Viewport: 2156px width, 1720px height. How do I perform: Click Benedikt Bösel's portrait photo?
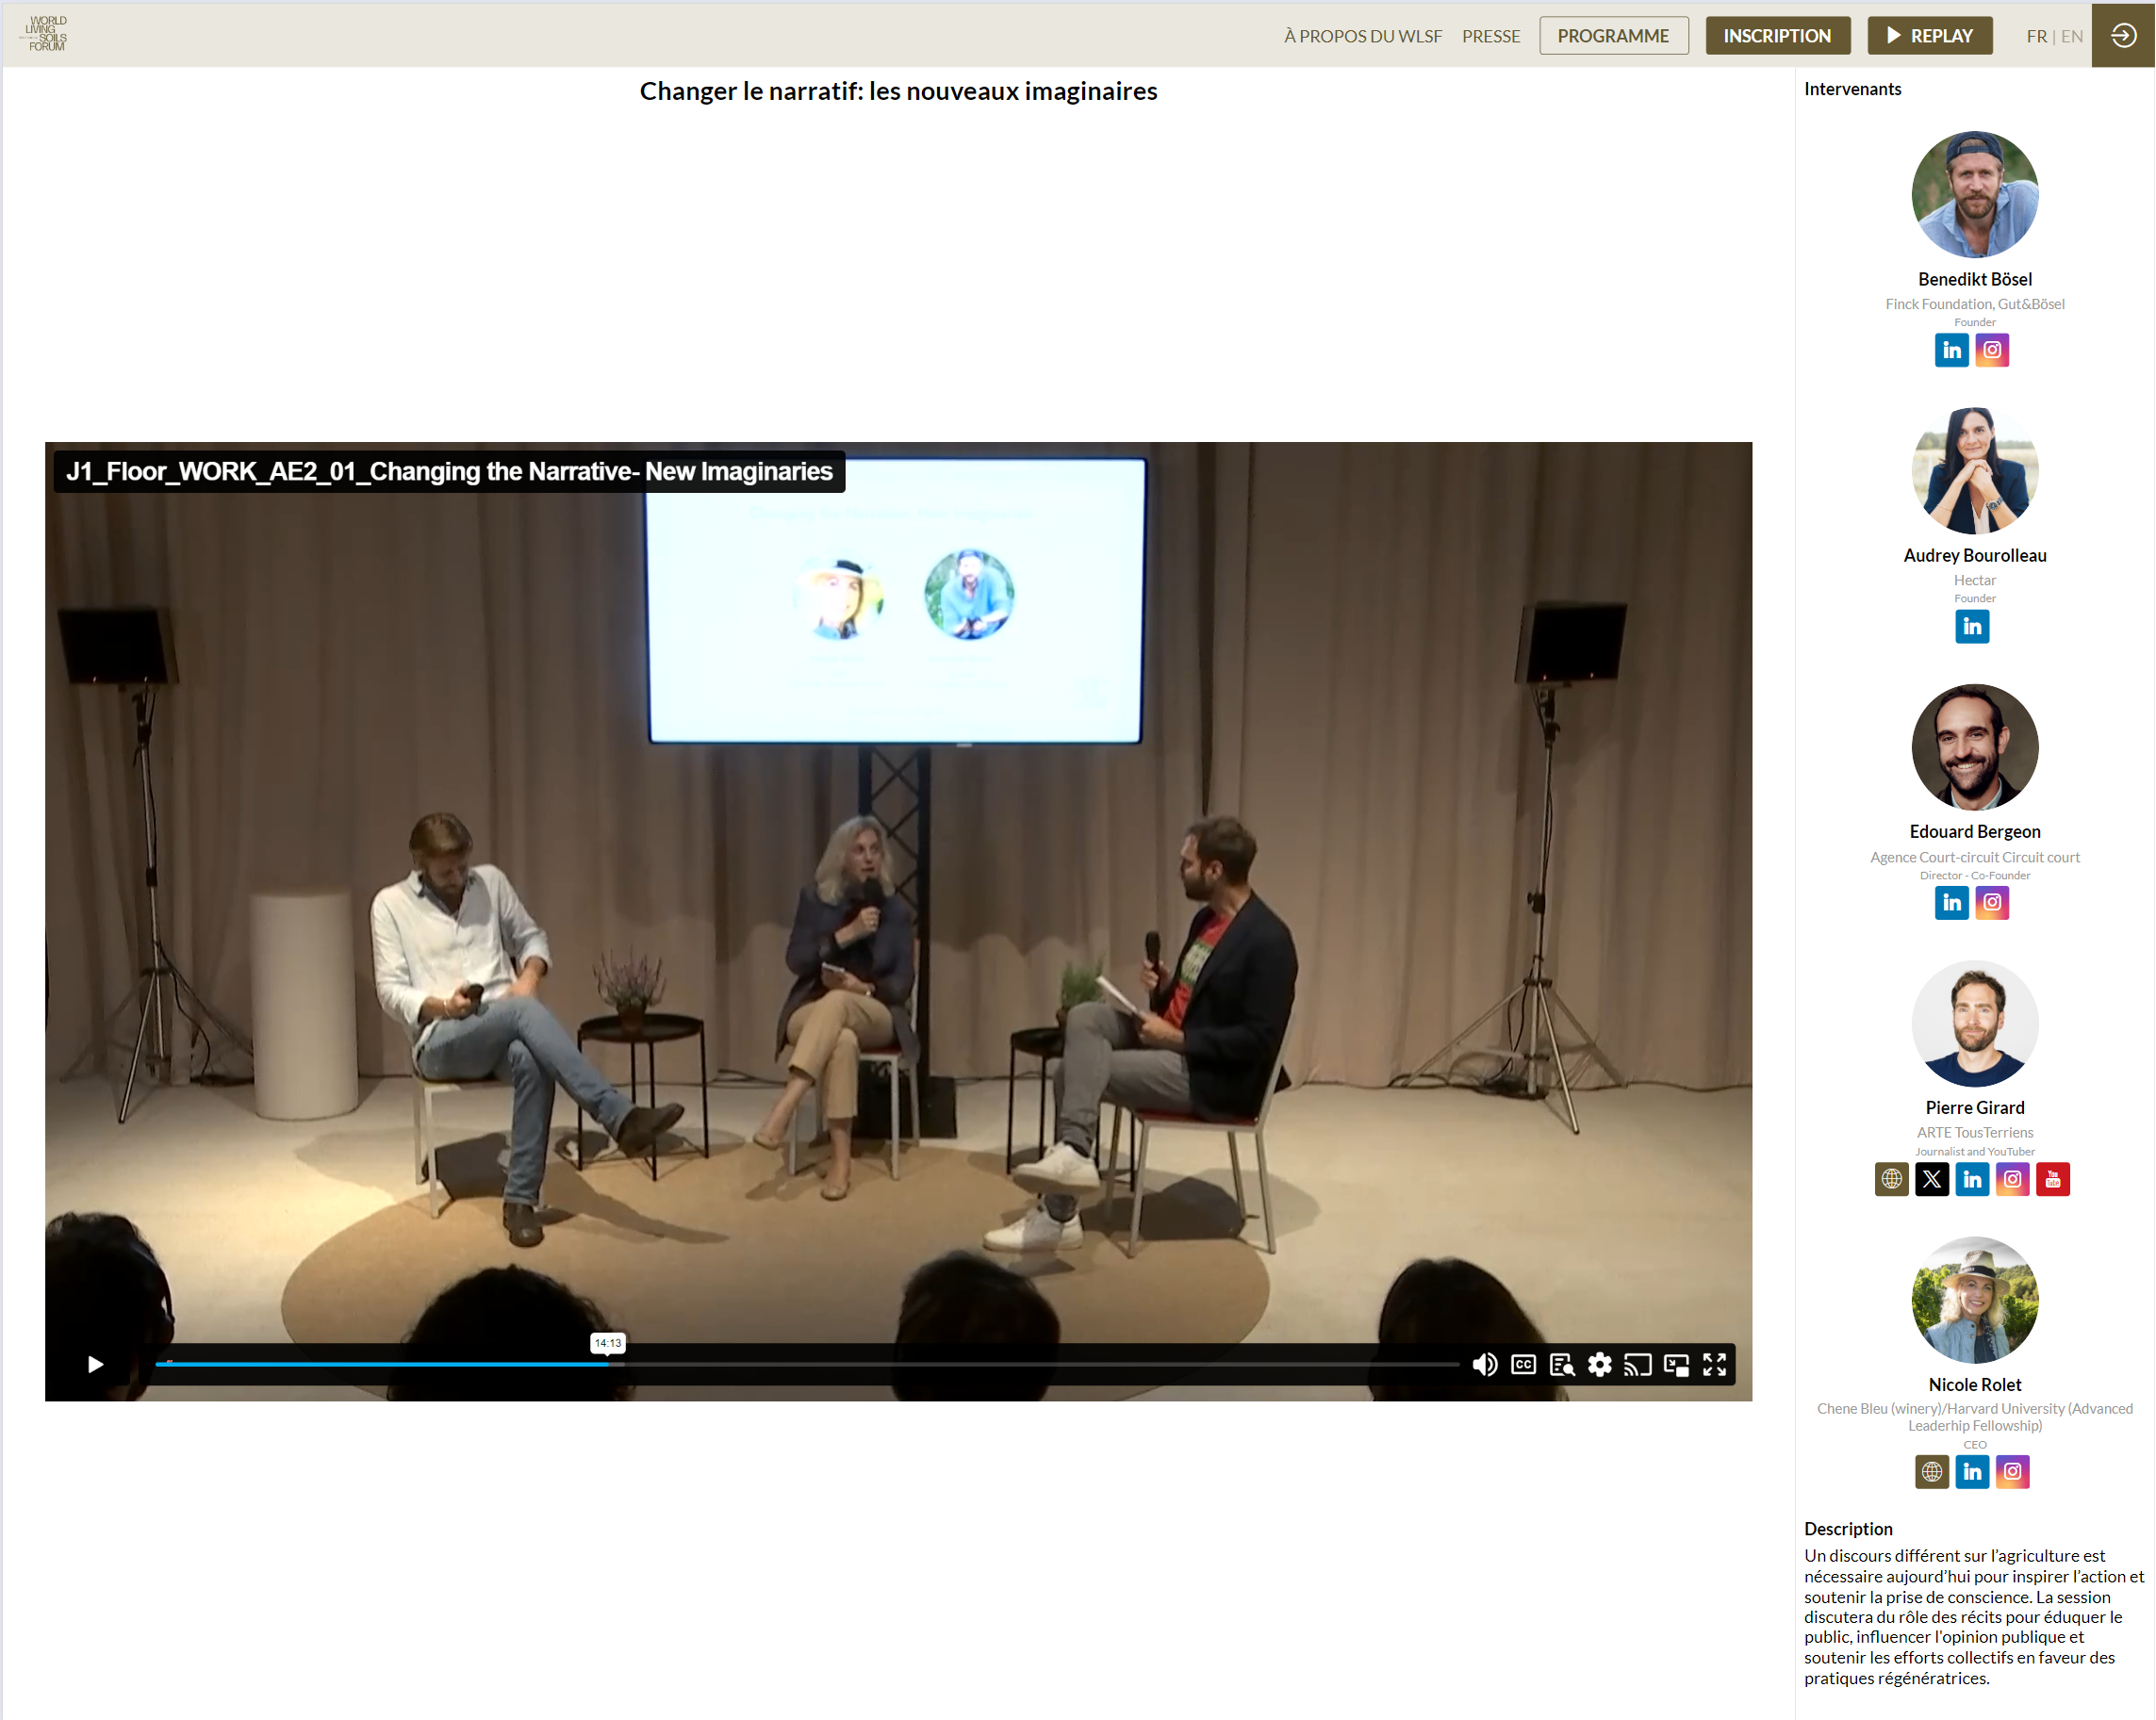[x=1975, y=194]
